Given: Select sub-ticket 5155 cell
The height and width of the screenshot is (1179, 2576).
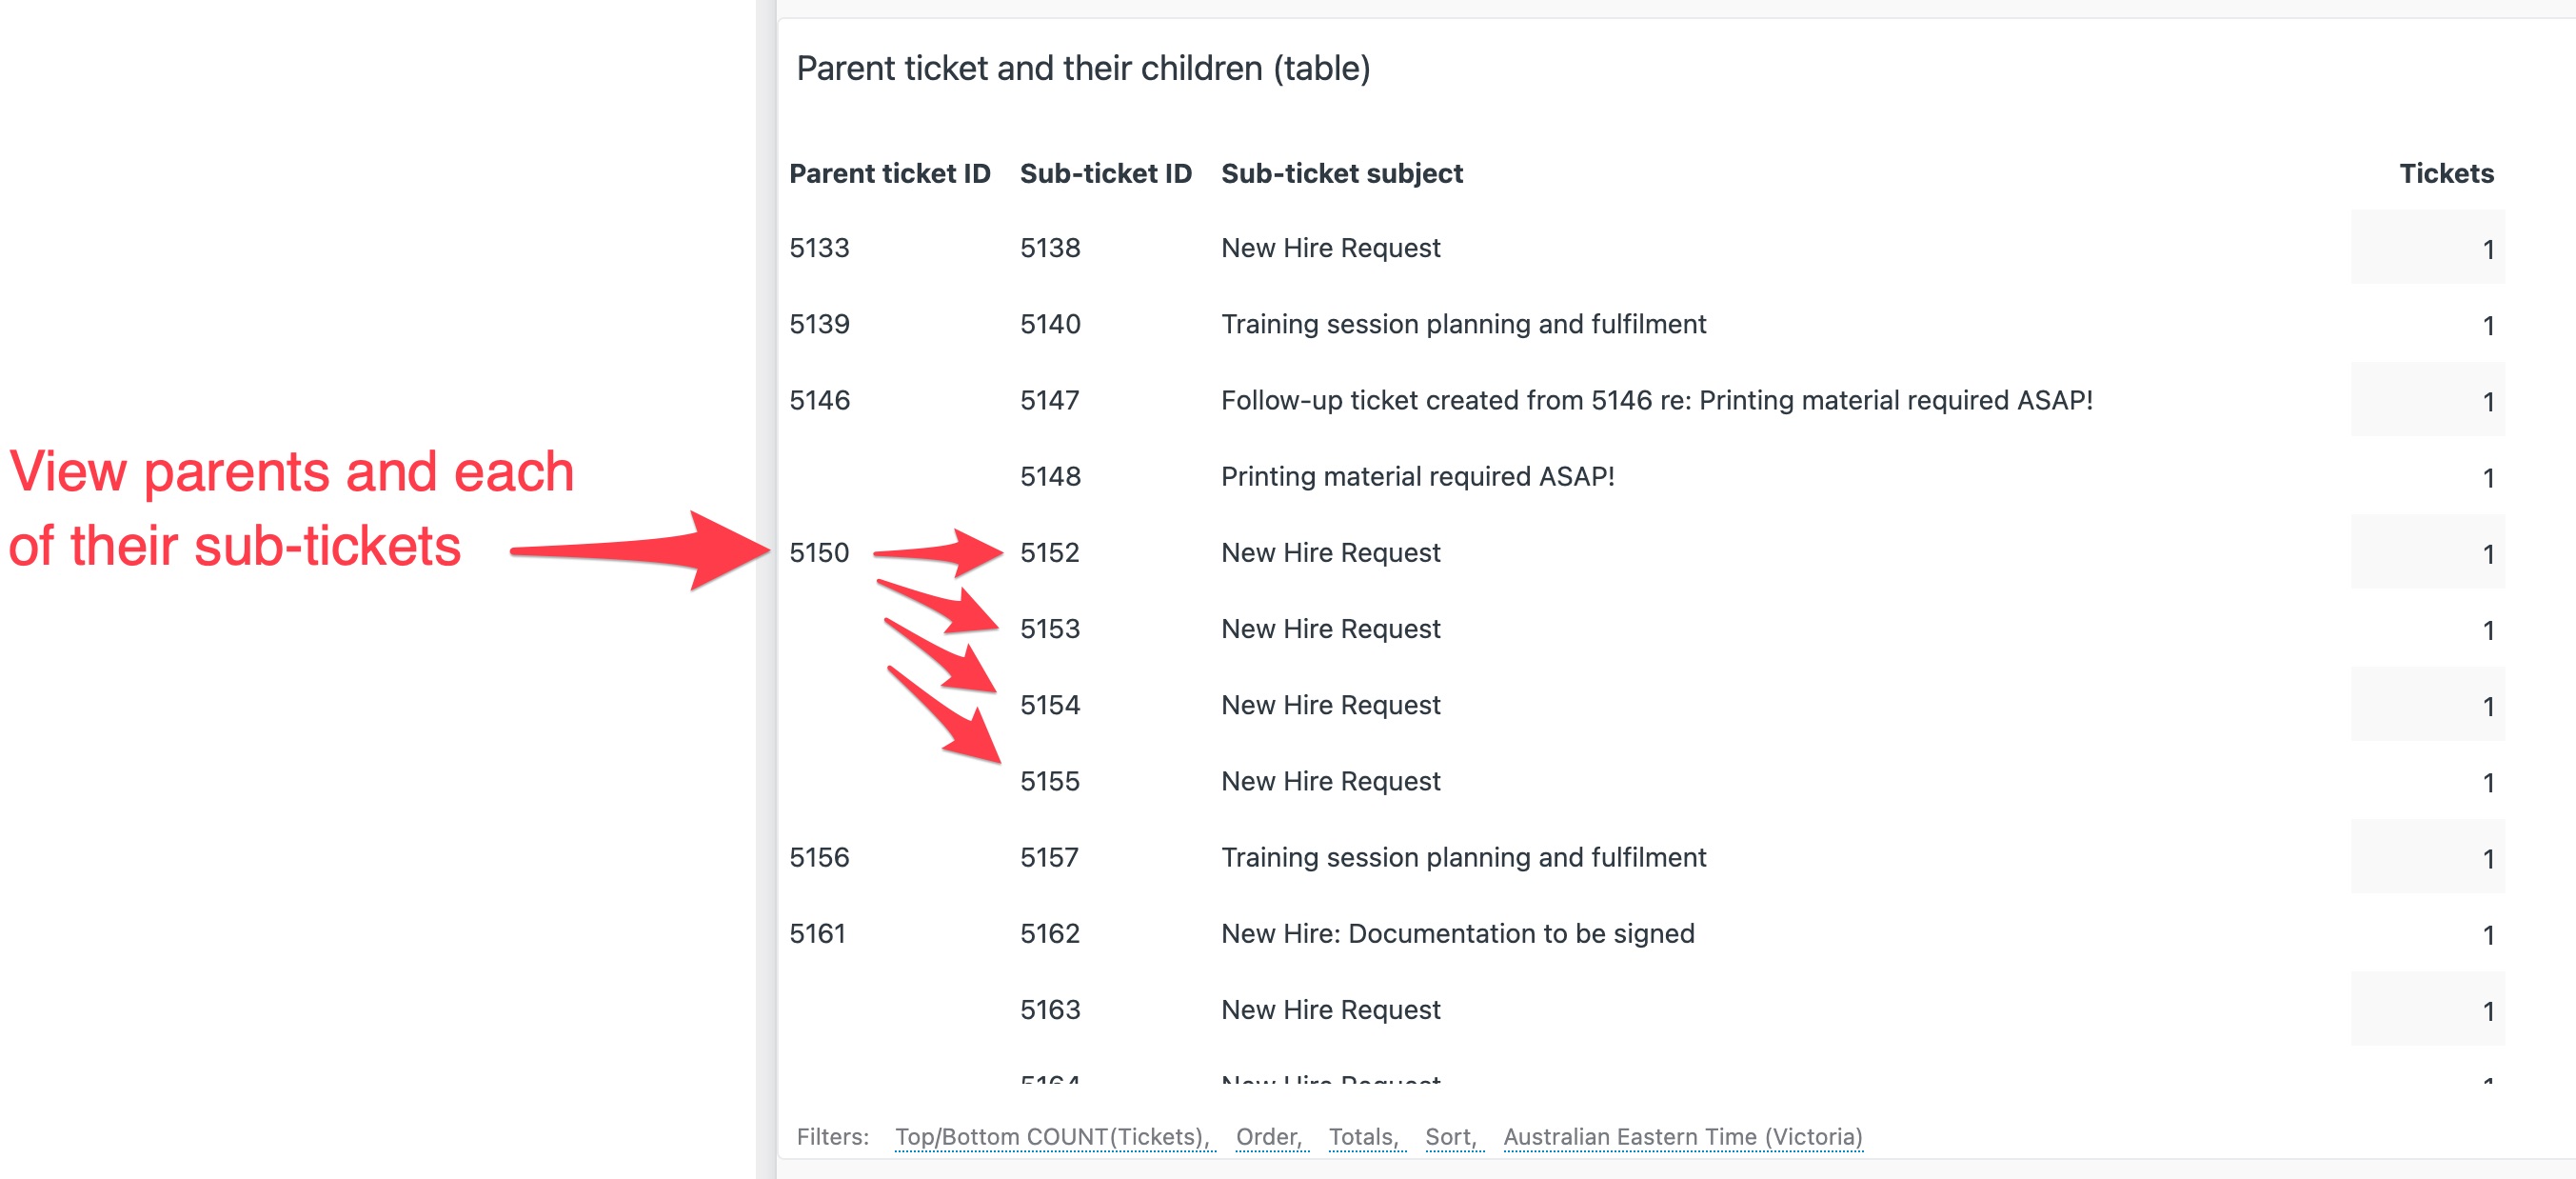Looking at the screenshot, I should coord(1050,780).
